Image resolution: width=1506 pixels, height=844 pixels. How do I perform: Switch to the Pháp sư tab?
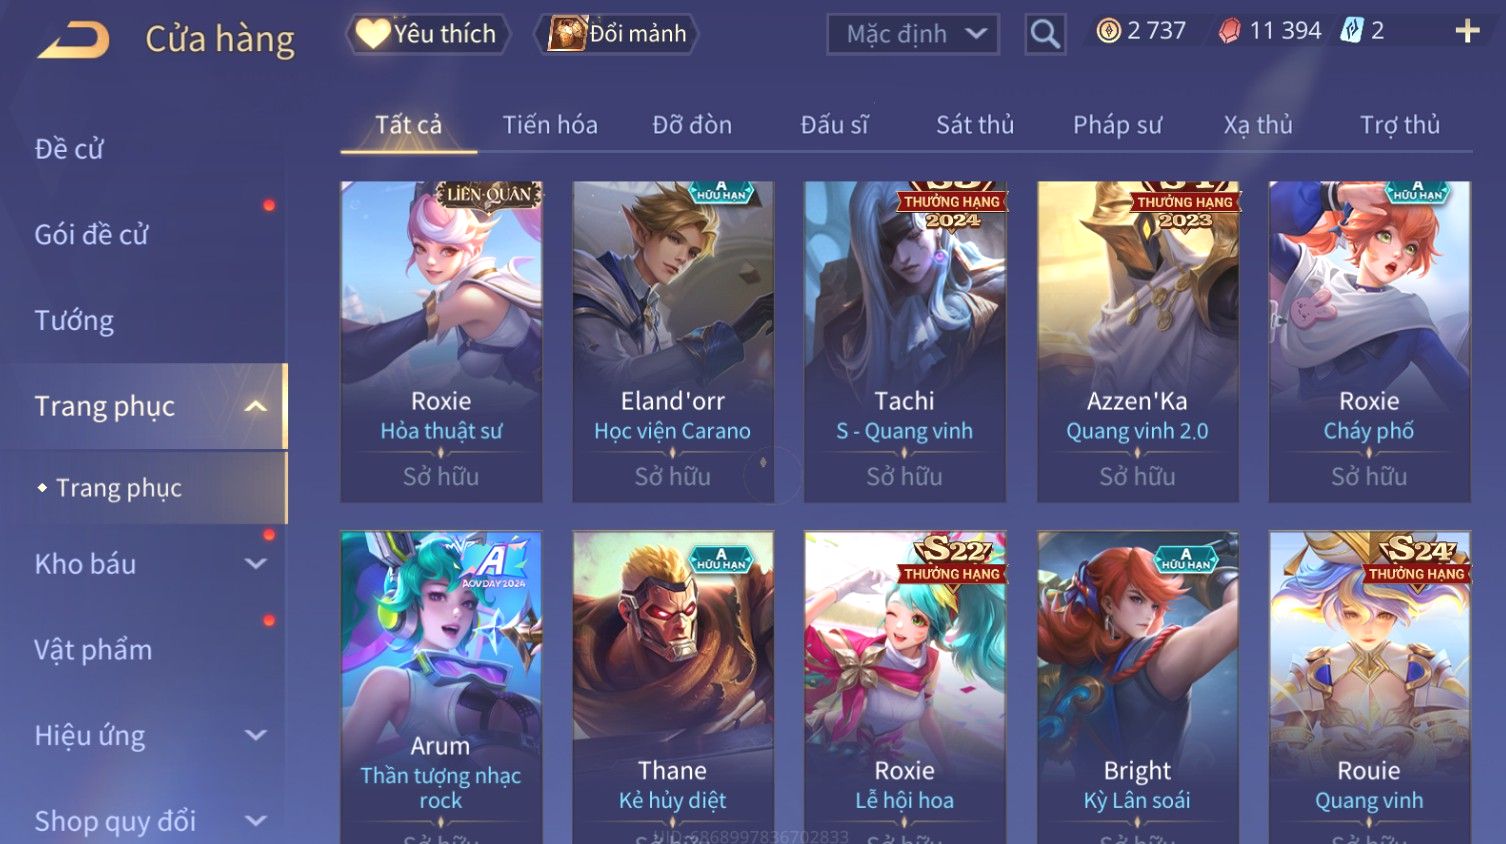click(1117, 125)
